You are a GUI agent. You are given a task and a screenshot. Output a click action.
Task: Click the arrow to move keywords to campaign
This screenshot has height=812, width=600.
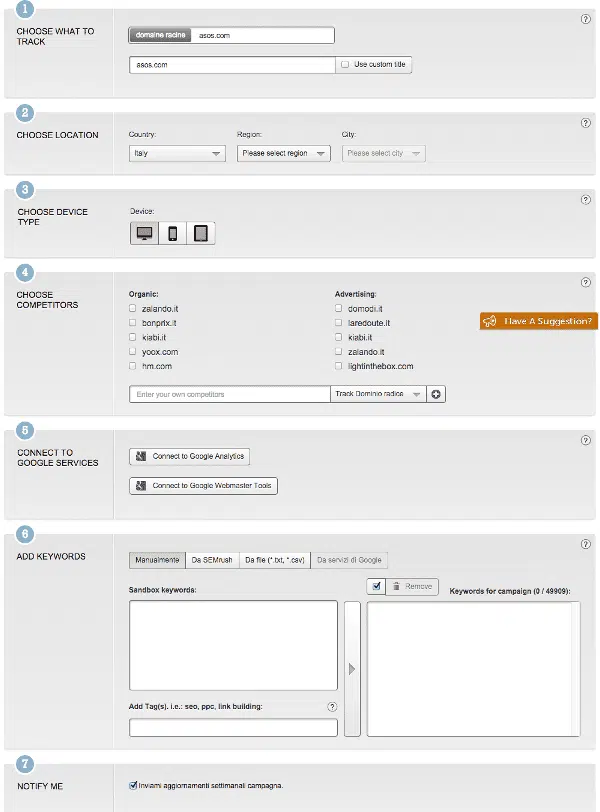(x=352, y=669)
